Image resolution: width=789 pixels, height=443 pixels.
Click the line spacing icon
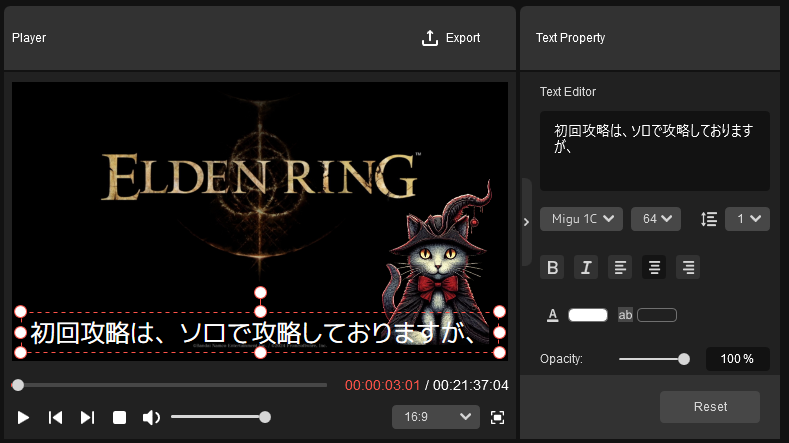(x=709, y=219)
